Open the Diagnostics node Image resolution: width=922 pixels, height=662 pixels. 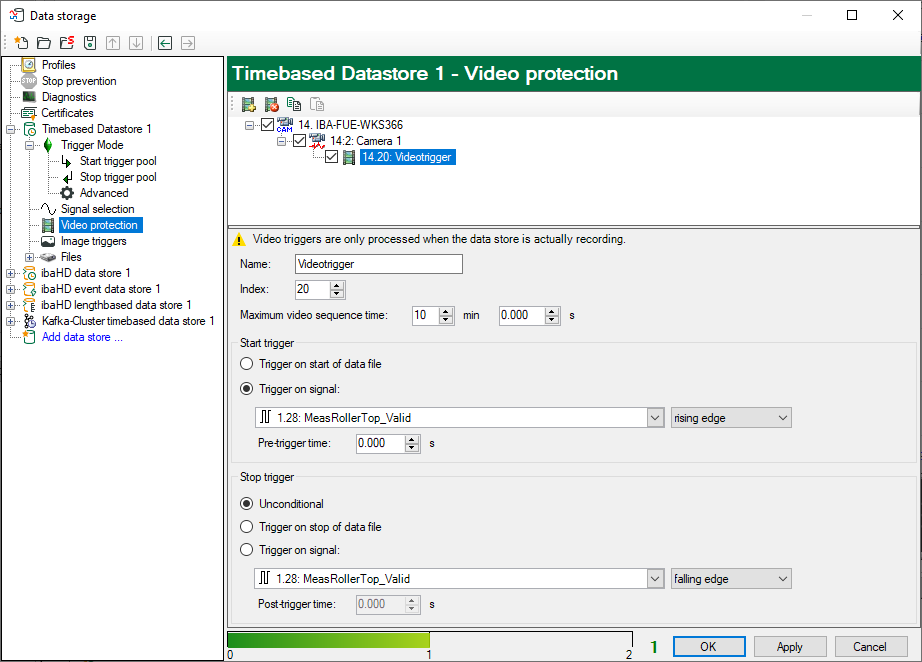(x=69, y=97)
